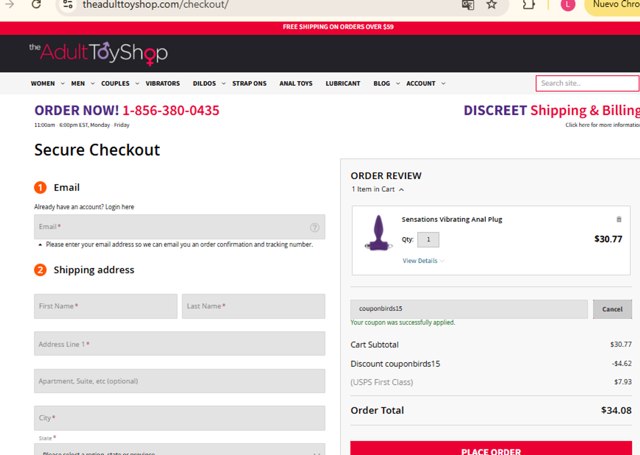Open the browser extensions puzzle icon

click(529, 4)
